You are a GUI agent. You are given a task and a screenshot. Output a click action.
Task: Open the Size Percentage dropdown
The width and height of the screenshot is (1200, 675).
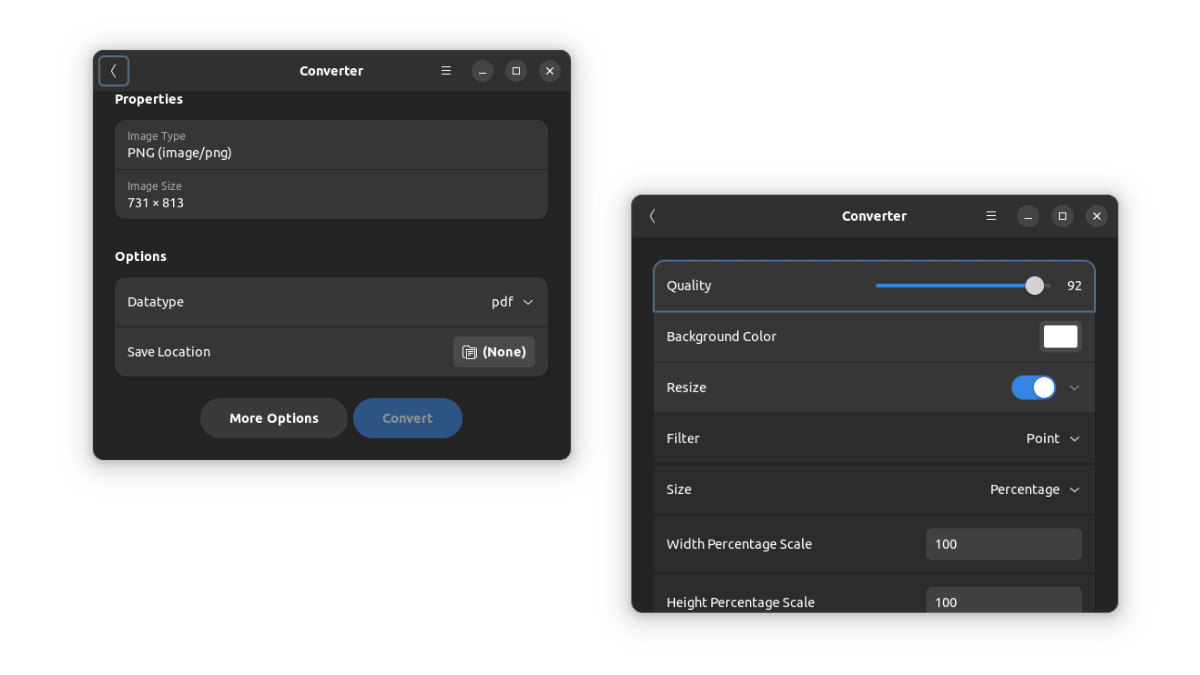(1034, 490)
